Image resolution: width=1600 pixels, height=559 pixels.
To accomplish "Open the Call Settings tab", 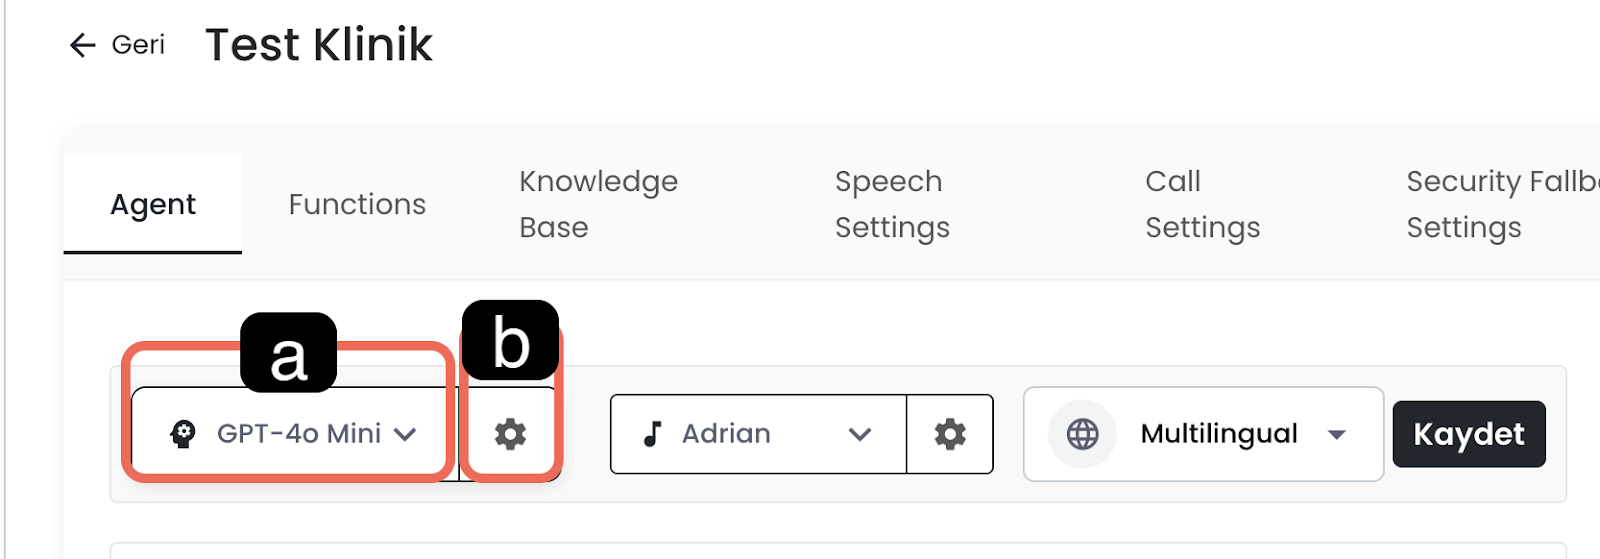I will tap(1202, 205).
